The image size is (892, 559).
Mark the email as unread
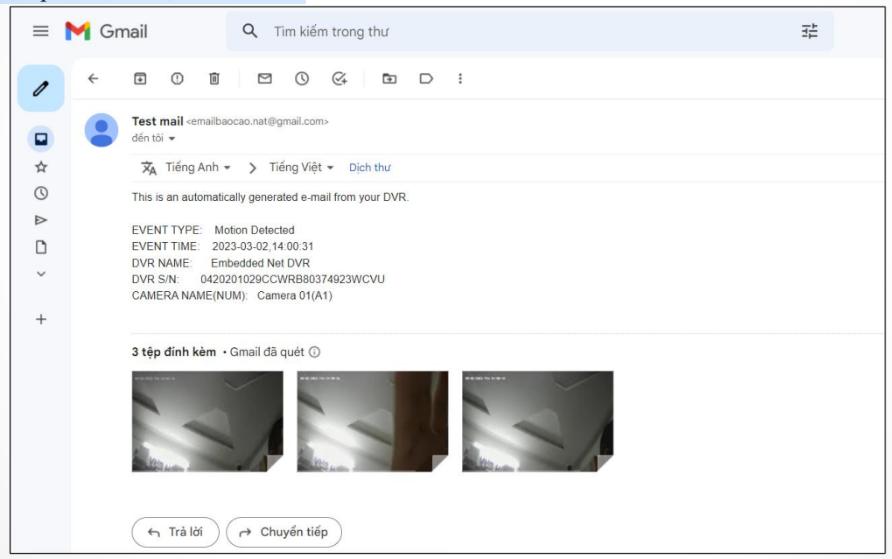[x=265, y=78]
